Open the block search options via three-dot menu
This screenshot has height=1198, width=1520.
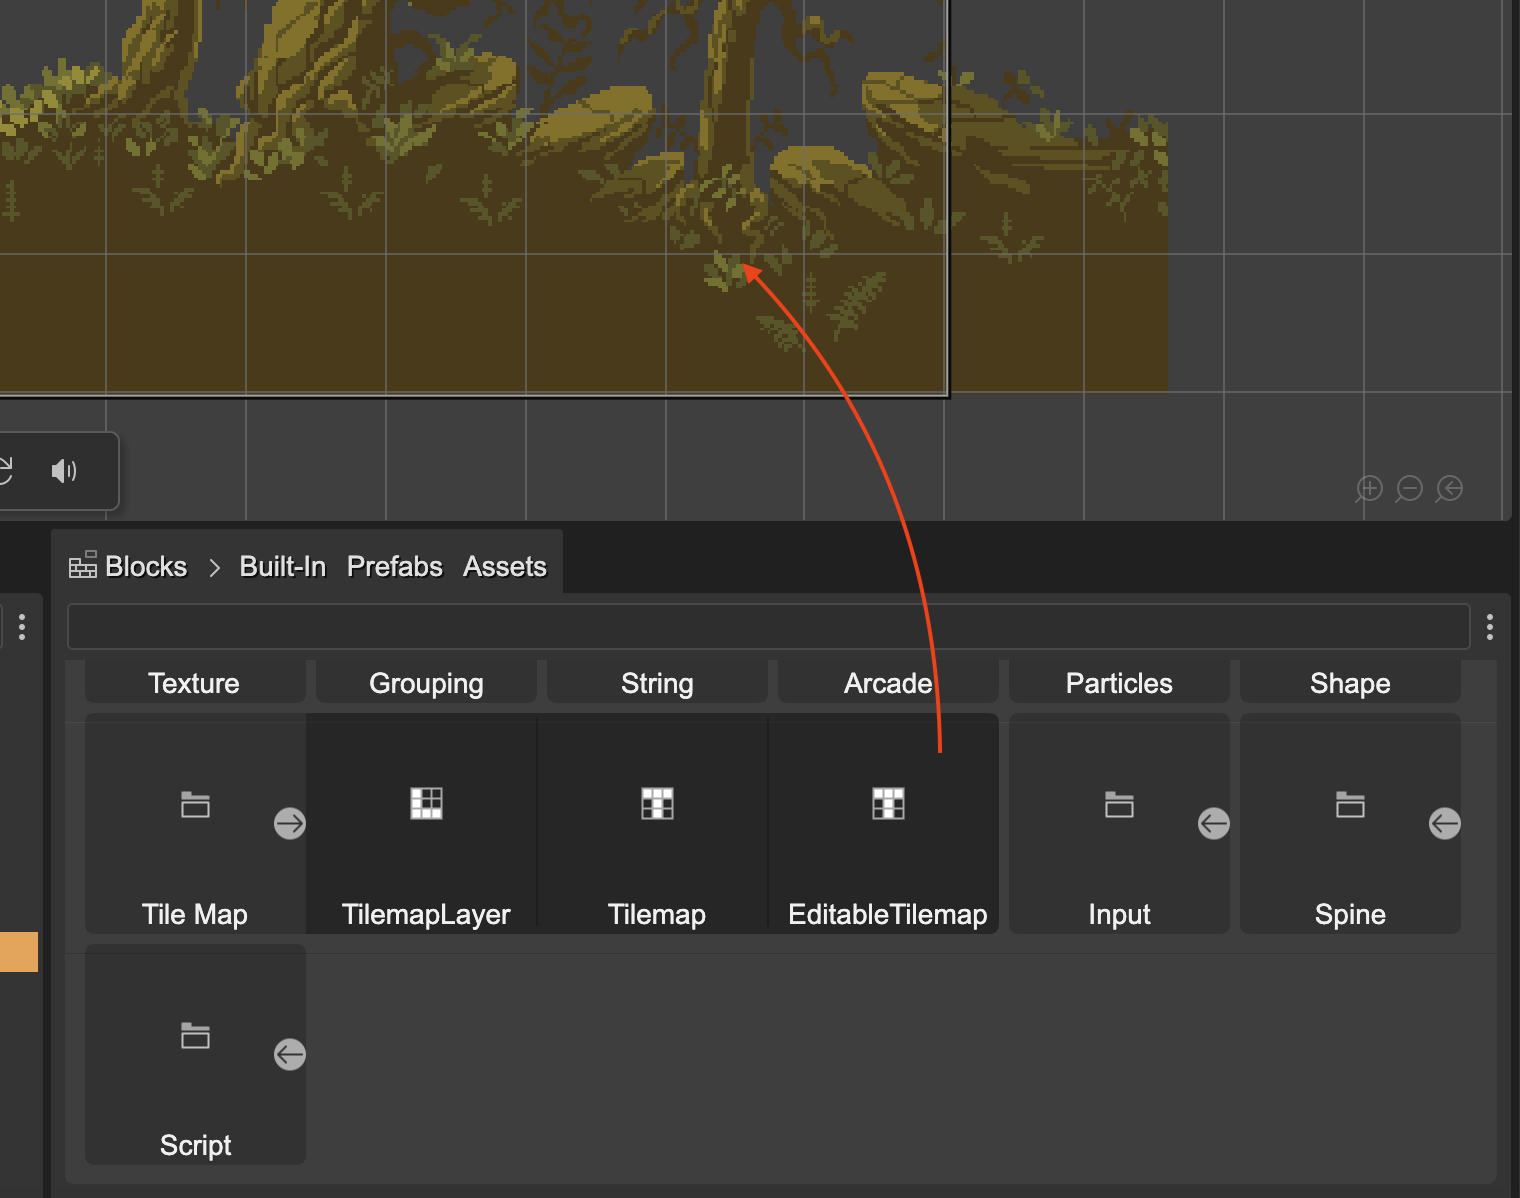(x=1489, y=627)
